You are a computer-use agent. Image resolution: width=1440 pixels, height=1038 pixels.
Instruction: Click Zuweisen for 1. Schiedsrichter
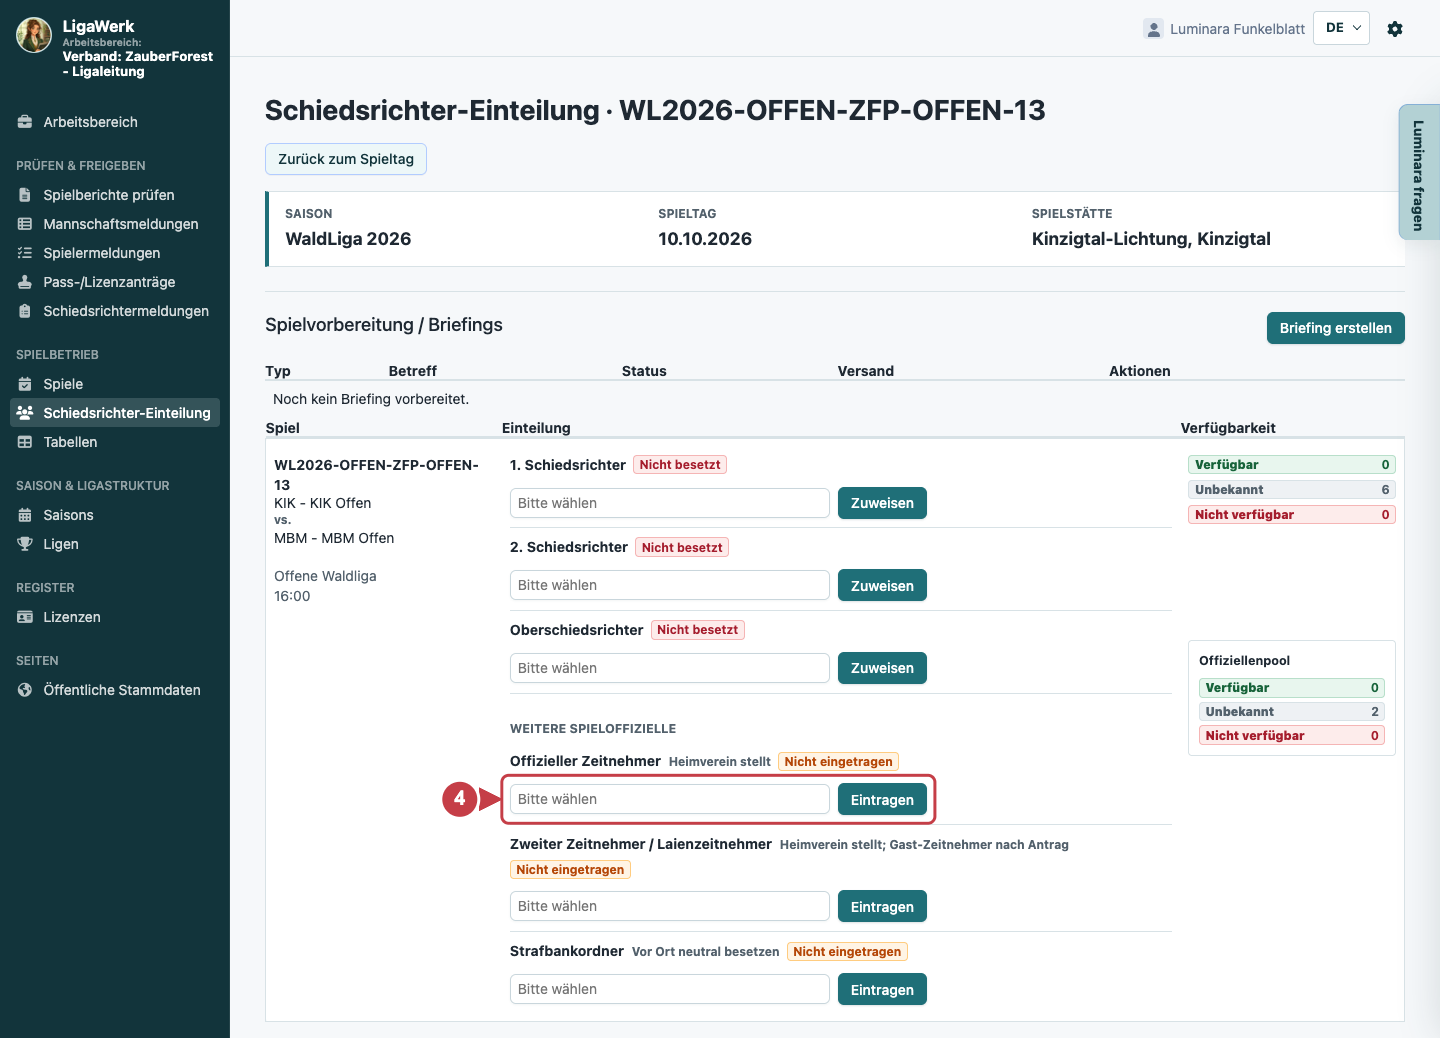pyautogui.click(x=882, y=503)
